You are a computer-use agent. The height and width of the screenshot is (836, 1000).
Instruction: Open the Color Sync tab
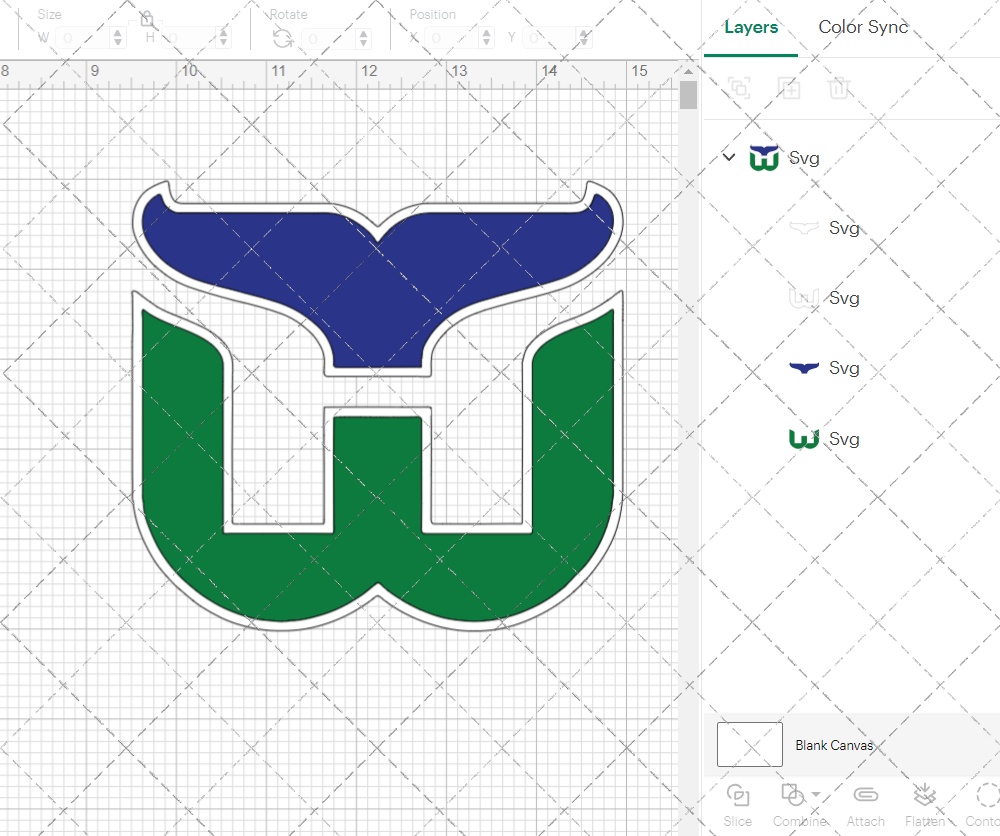click(x=863, y=27)
